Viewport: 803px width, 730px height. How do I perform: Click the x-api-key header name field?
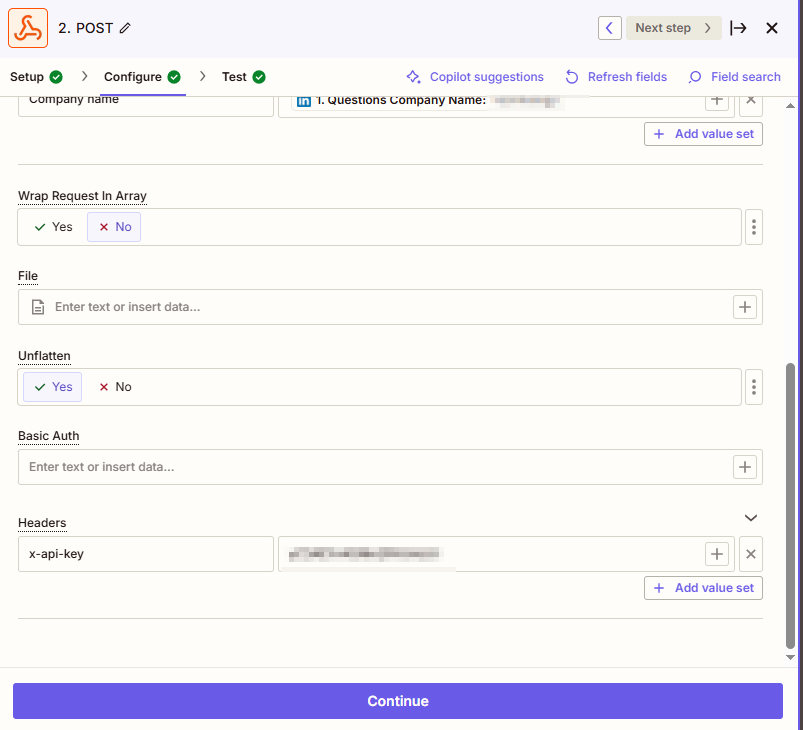[x=146, y=554]
